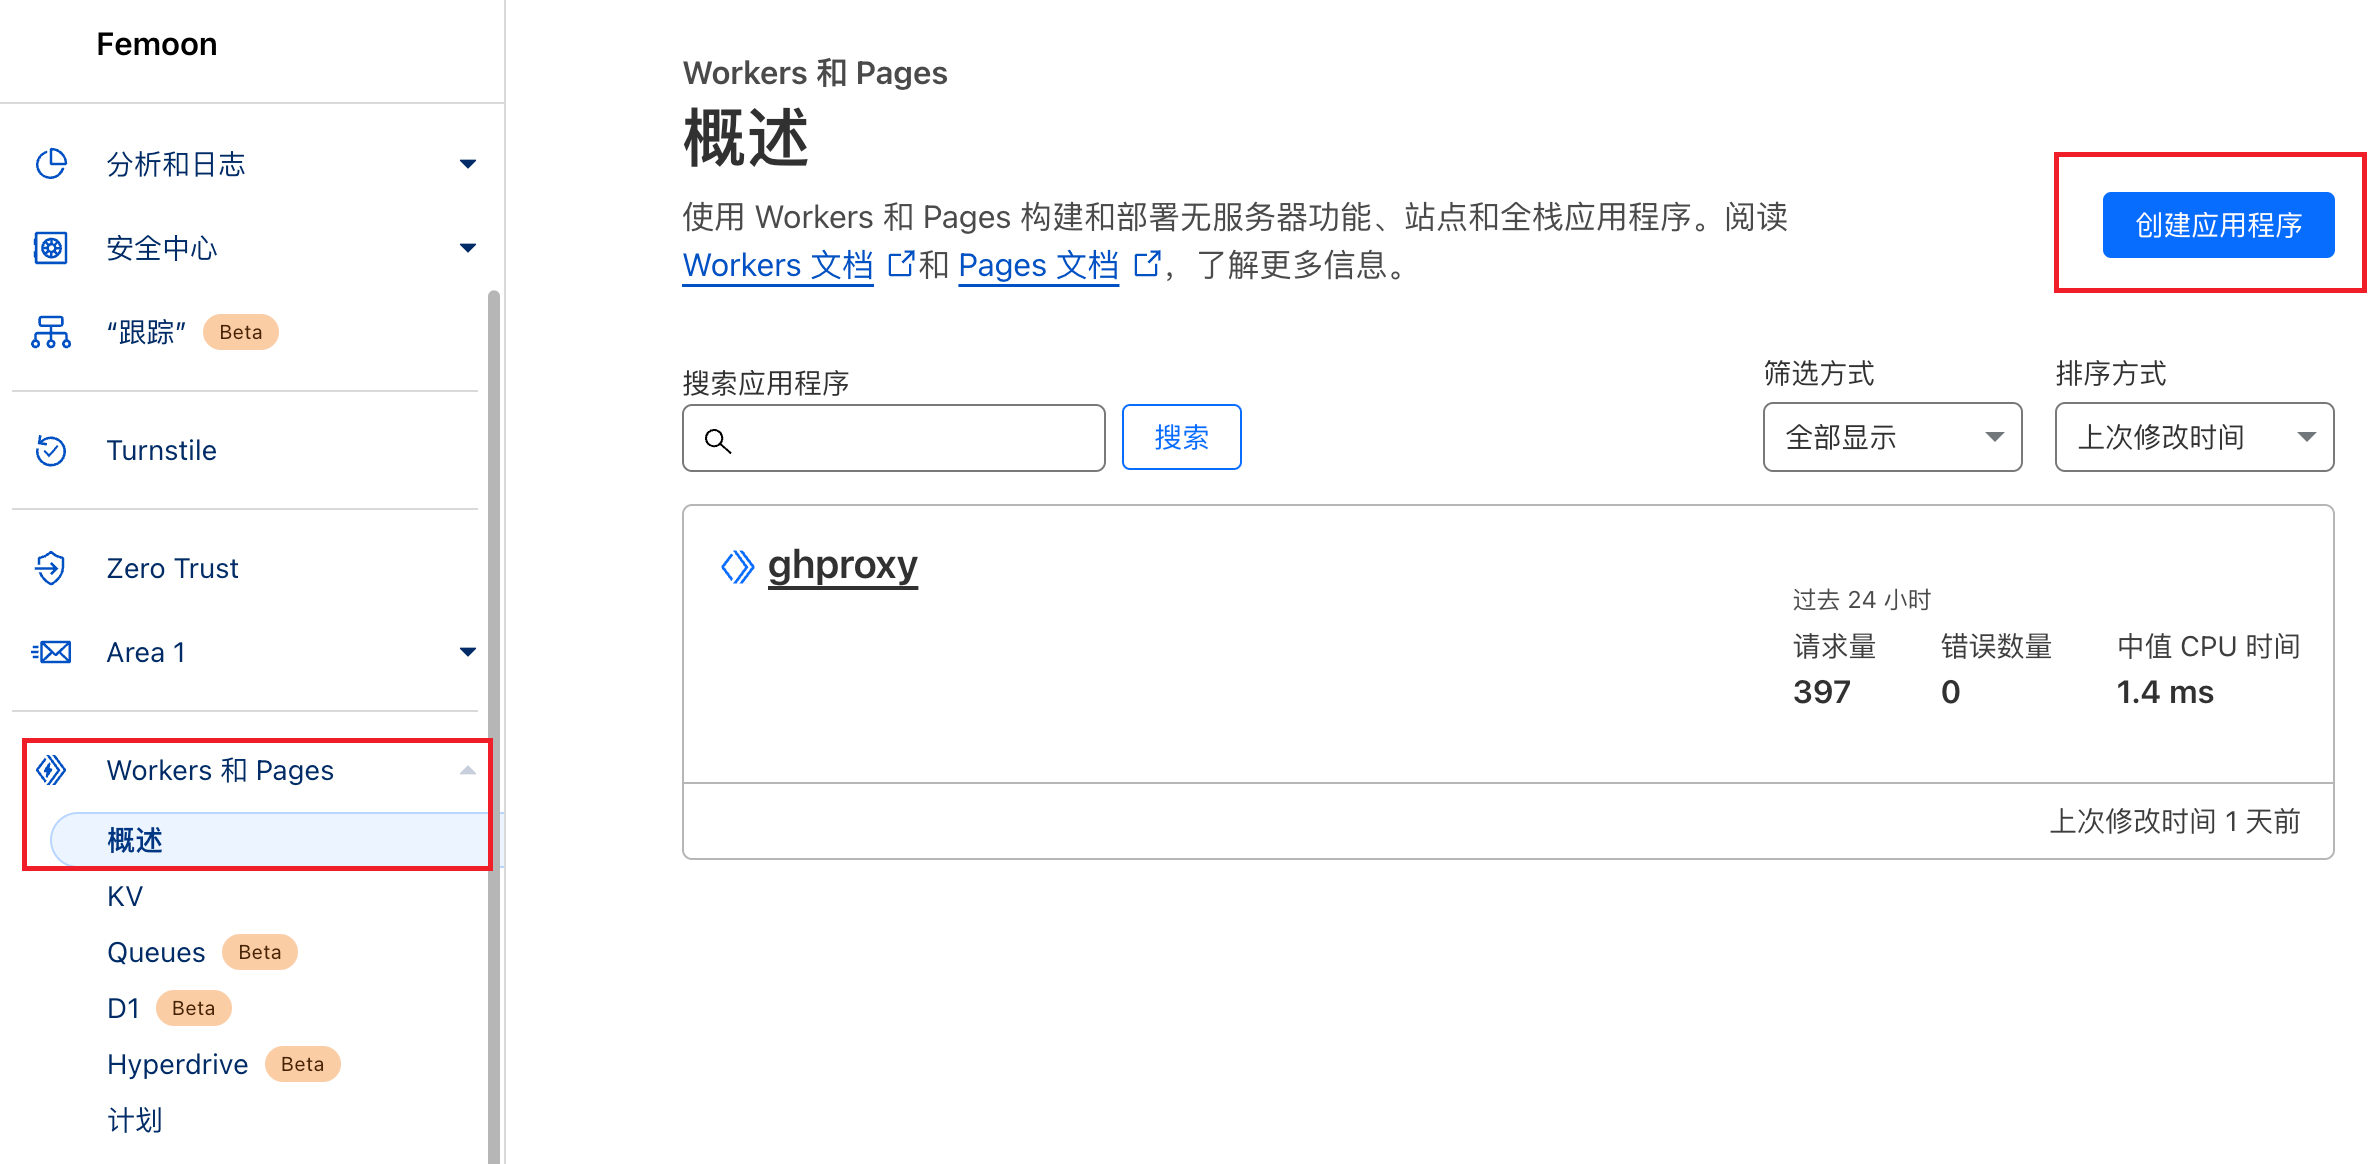This screenshot has height=1164, width=2372.
Task: Click the 搜索 search button
Action: [x=1181, y=437]
